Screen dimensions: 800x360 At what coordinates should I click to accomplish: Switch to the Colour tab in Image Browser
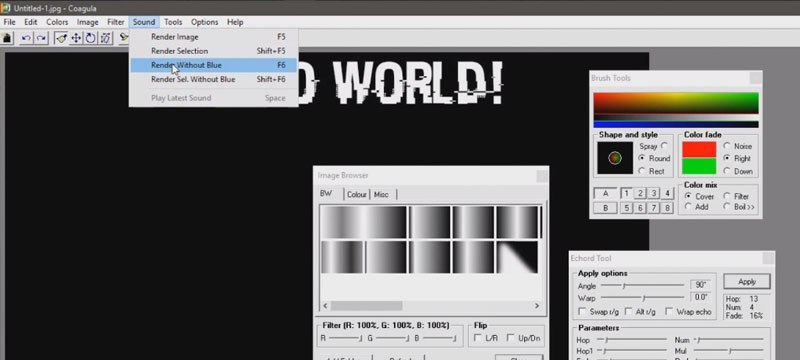(x=357, y=194)
